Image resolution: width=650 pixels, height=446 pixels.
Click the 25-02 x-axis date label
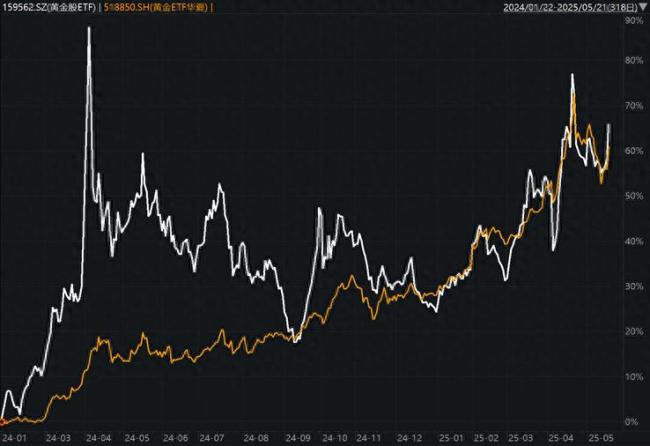[486, 438]
